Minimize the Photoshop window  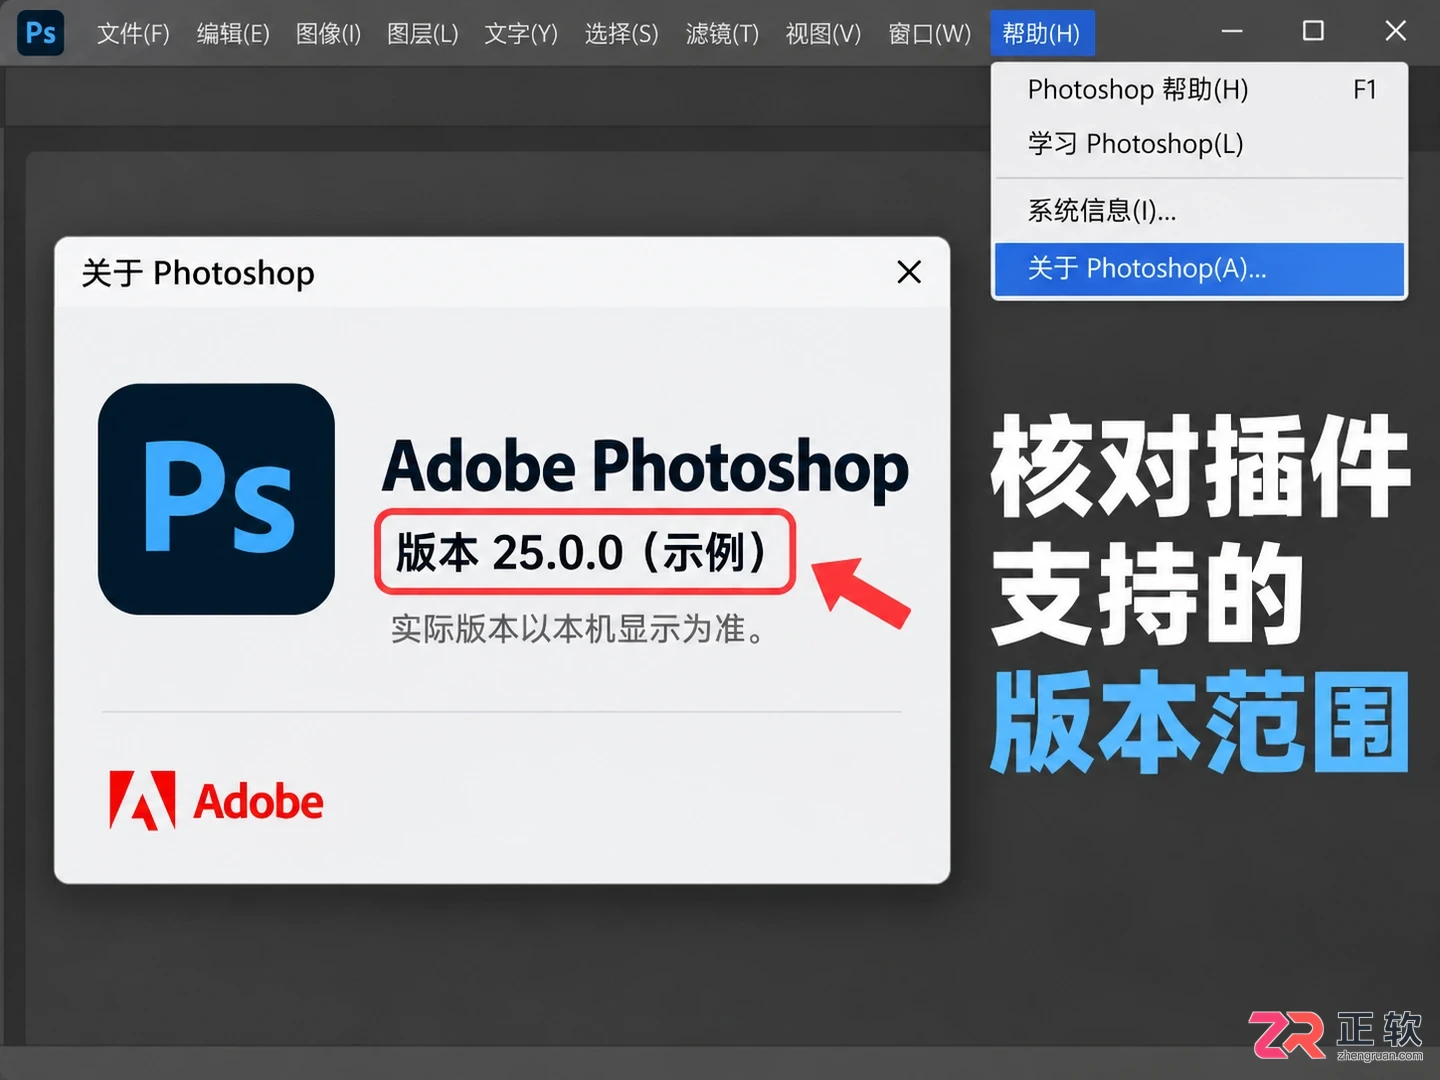[x=1232, y=32]
